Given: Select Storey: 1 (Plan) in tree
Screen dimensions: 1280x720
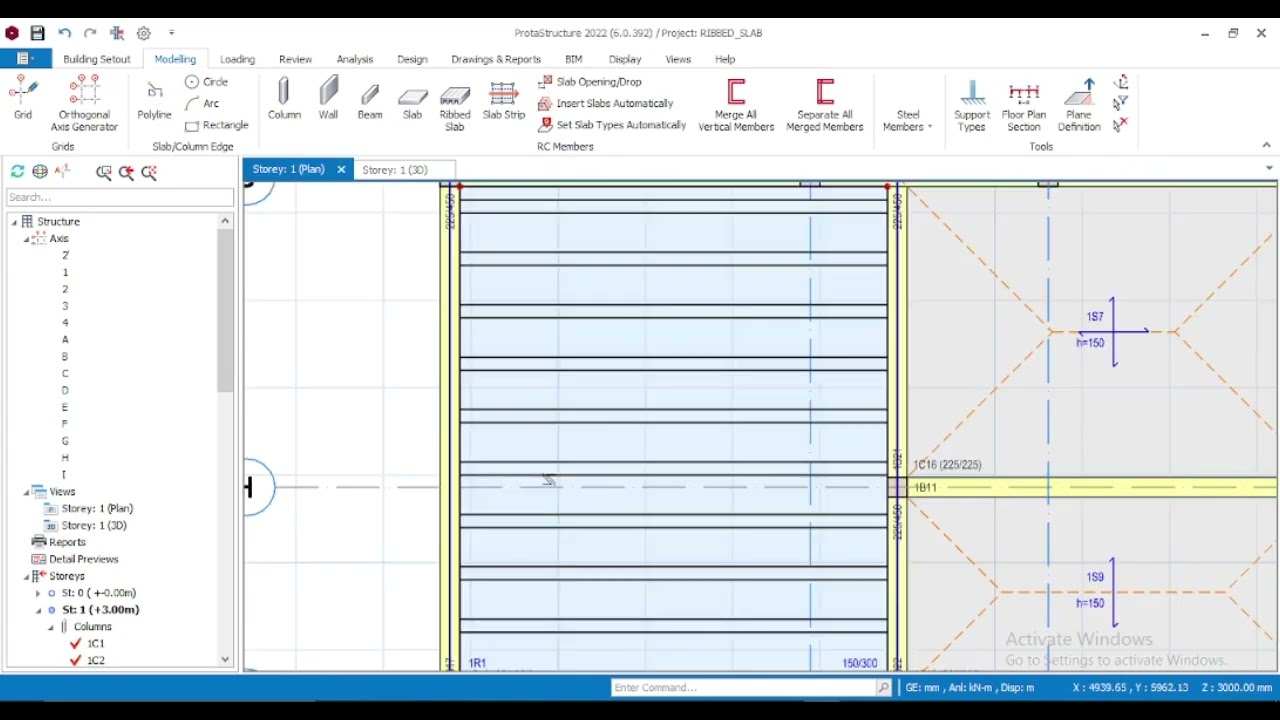Looking at the screenshot, I should 97,509.
